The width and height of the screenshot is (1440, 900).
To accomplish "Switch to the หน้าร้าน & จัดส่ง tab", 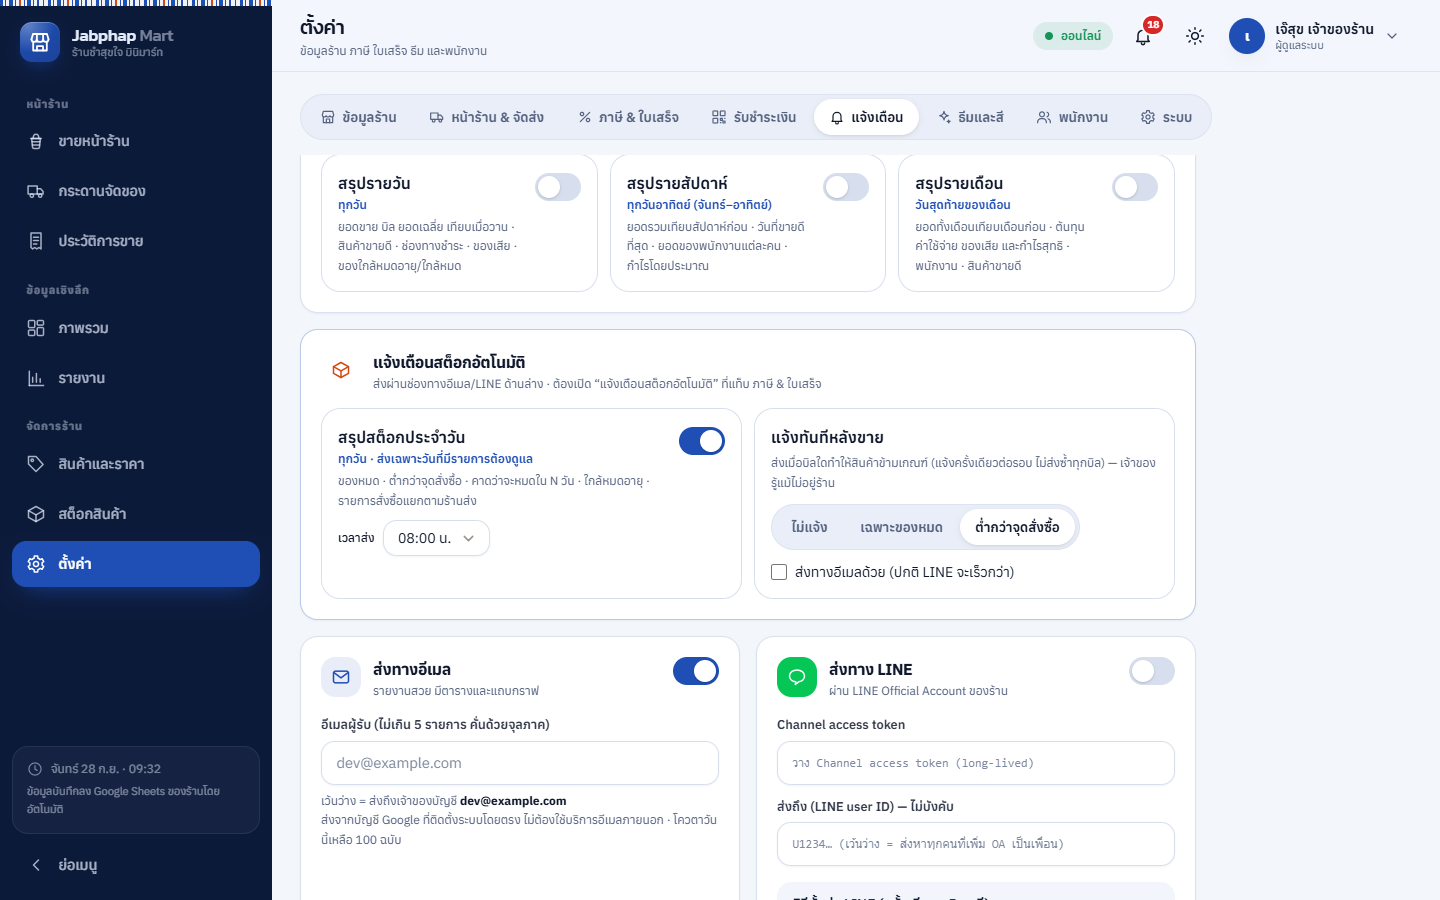I will (x=487, y=117).
